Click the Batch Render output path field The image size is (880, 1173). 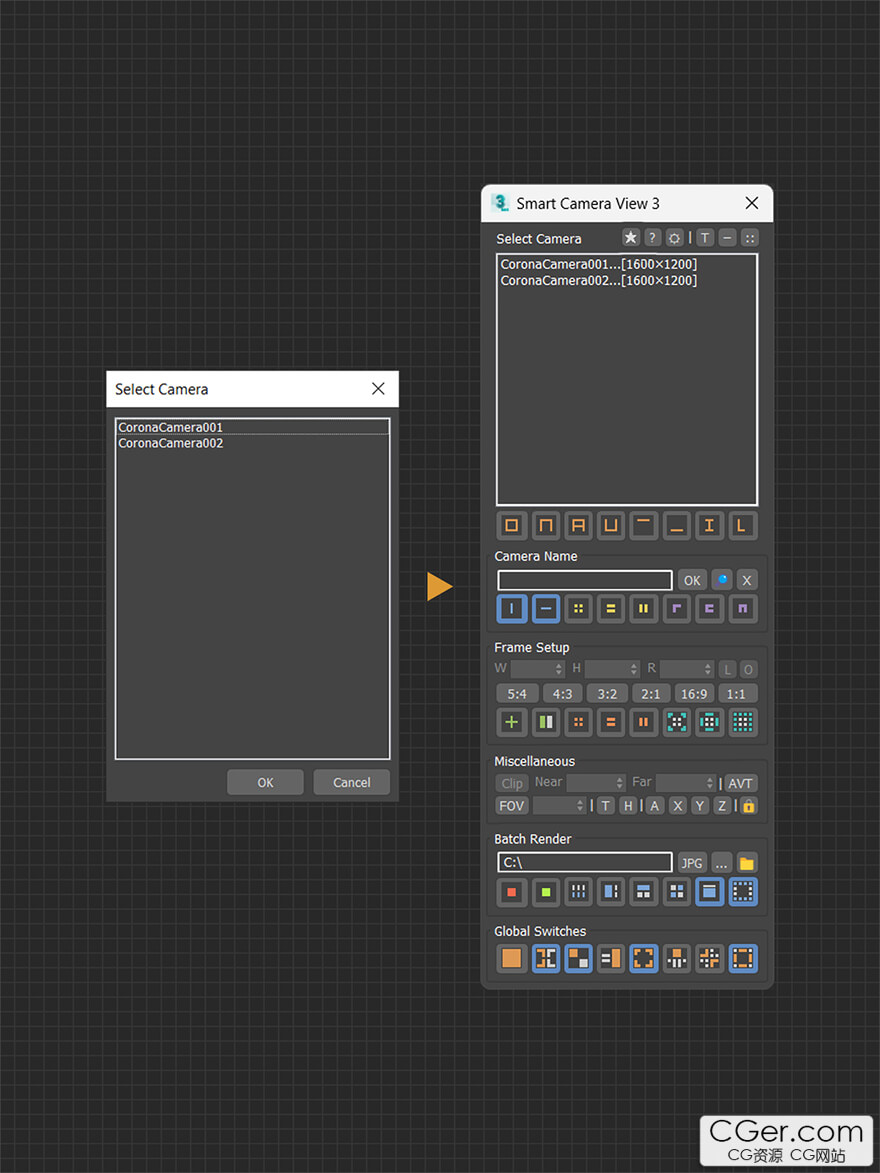tap(585, 863)
